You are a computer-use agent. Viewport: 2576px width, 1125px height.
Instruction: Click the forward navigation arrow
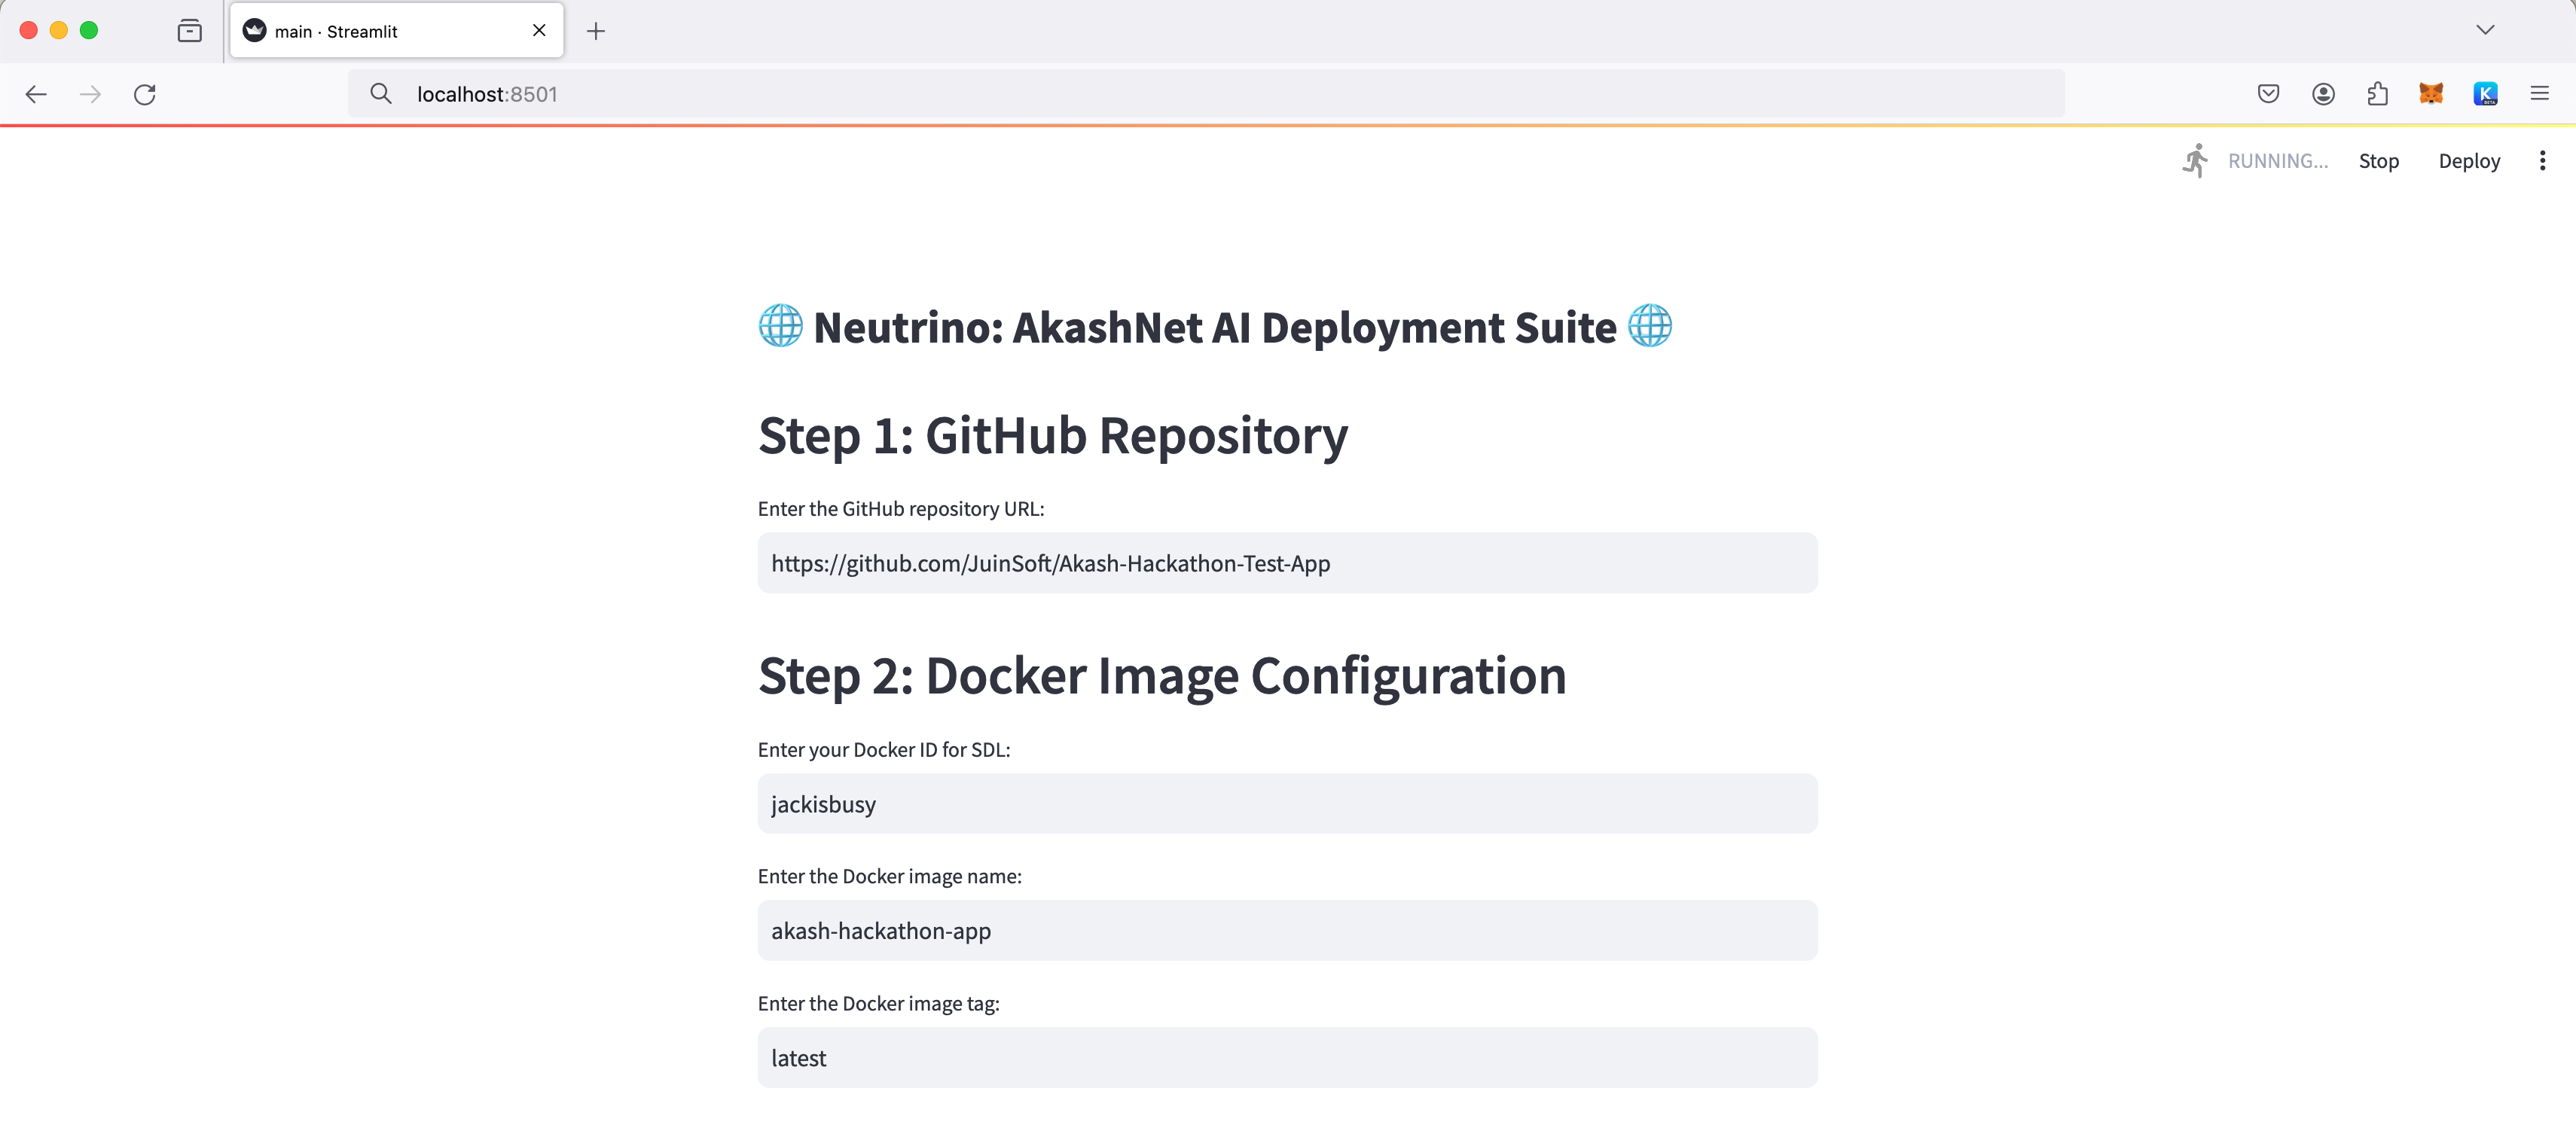pyautogui.click(x=90, y=94)
